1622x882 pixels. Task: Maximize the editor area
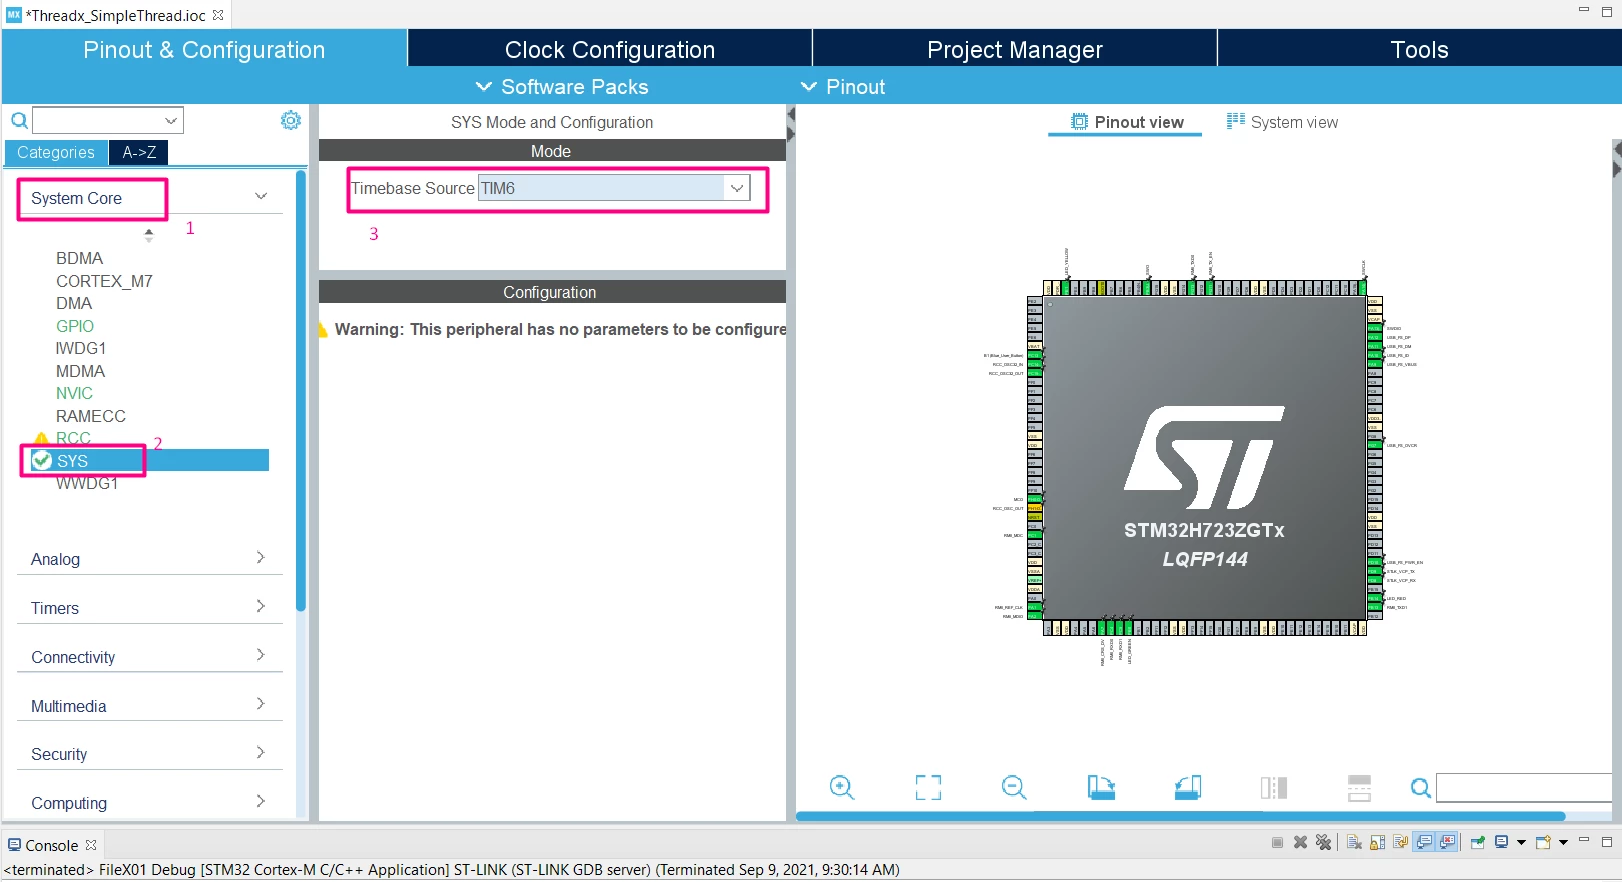[x=1607, y=10]
